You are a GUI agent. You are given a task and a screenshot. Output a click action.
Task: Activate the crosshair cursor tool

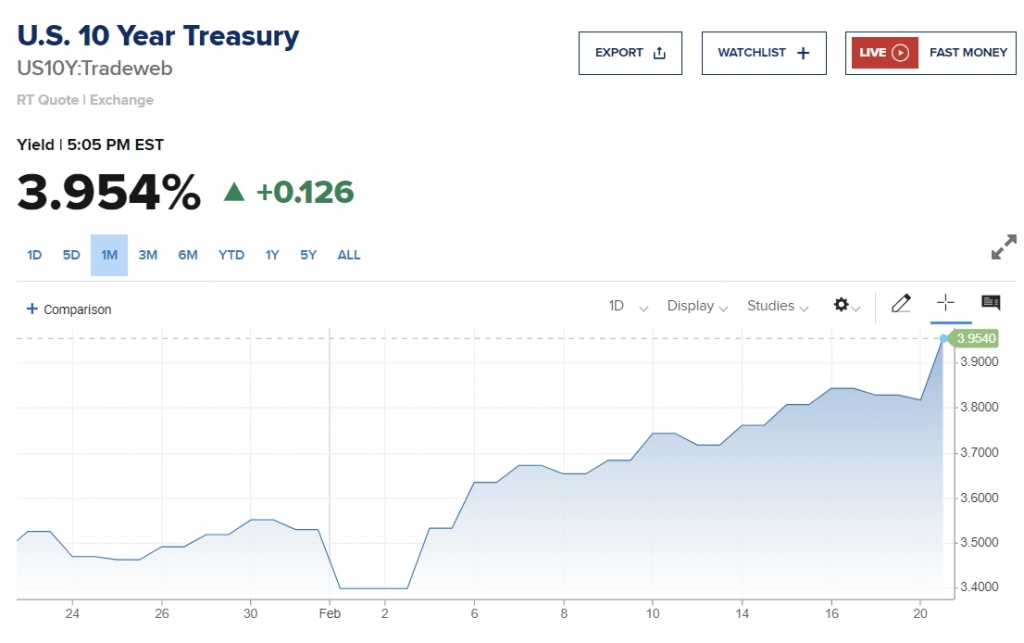point(947,303)
